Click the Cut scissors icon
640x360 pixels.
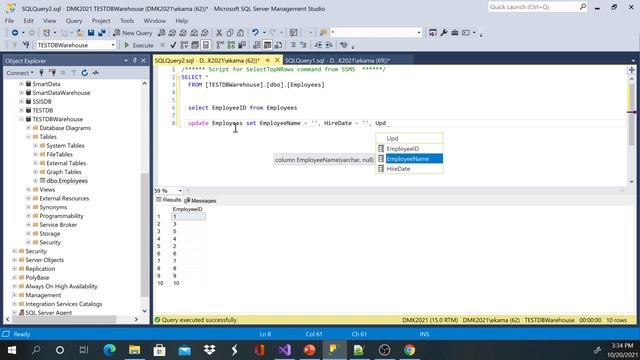coord(219,33)
